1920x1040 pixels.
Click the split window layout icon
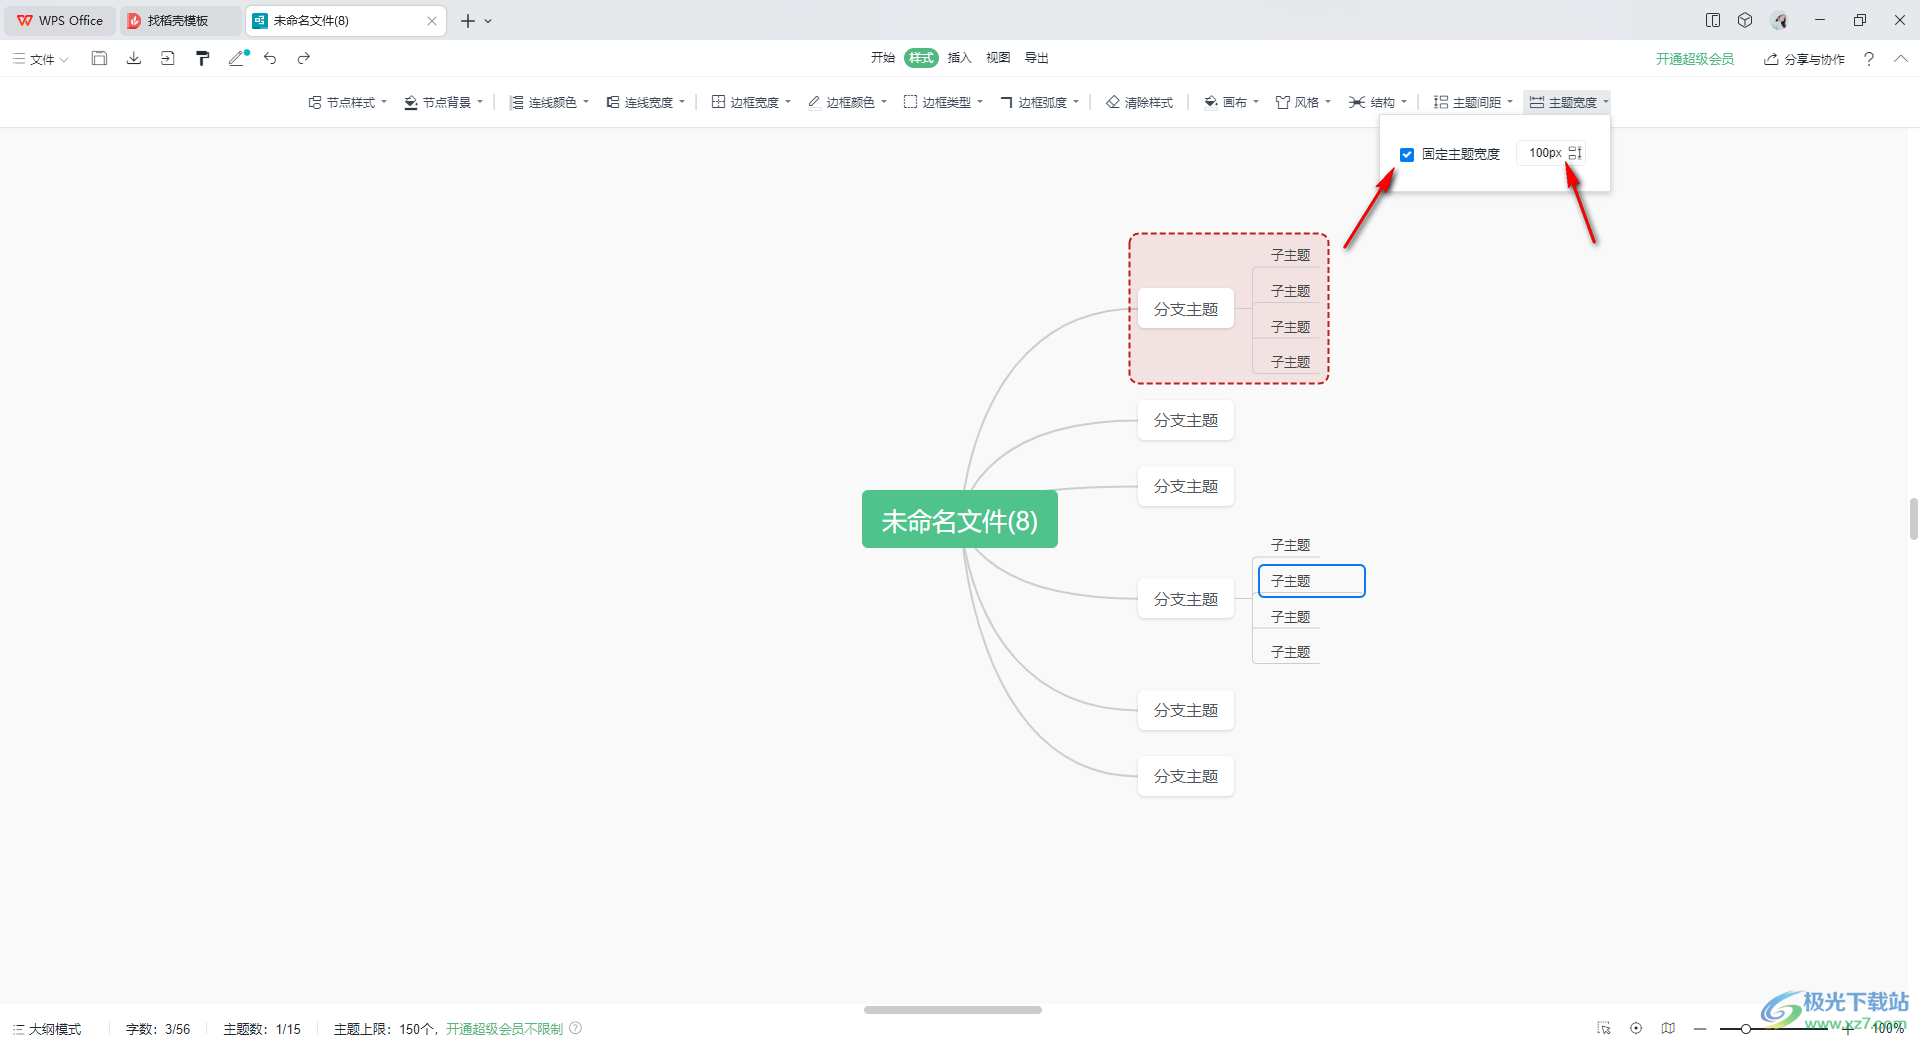(x=1713, y=20)
